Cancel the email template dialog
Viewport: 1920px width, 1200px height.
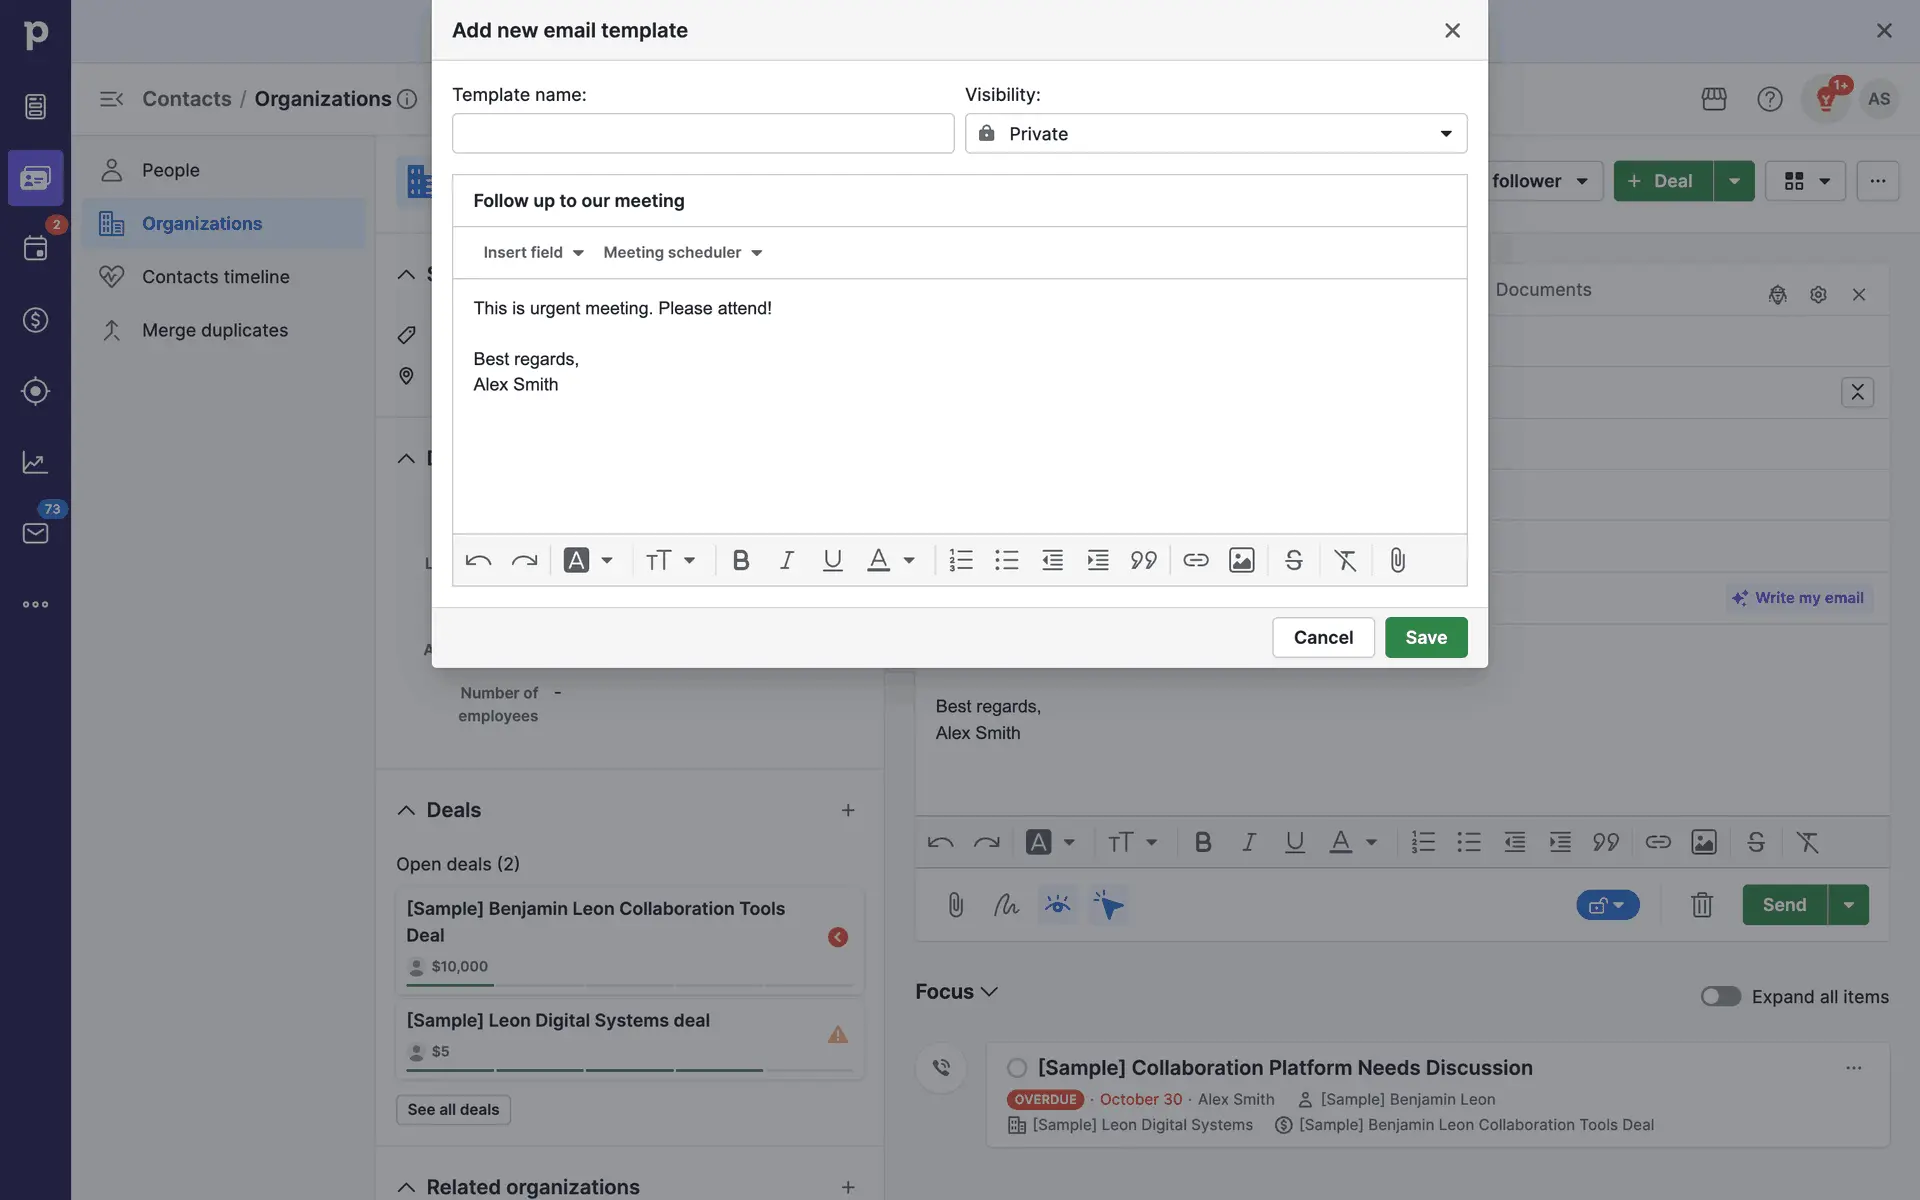(x=1322, y=638)
